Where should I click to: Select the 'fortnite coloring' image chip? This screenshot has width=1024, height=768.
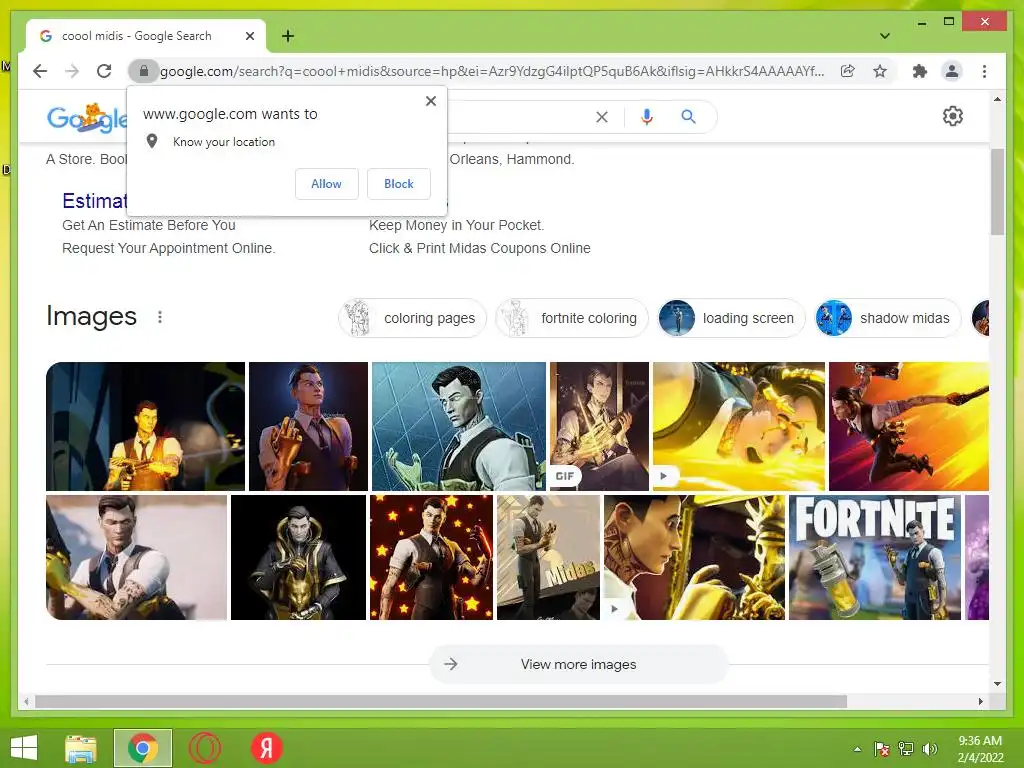click(572, 318)
